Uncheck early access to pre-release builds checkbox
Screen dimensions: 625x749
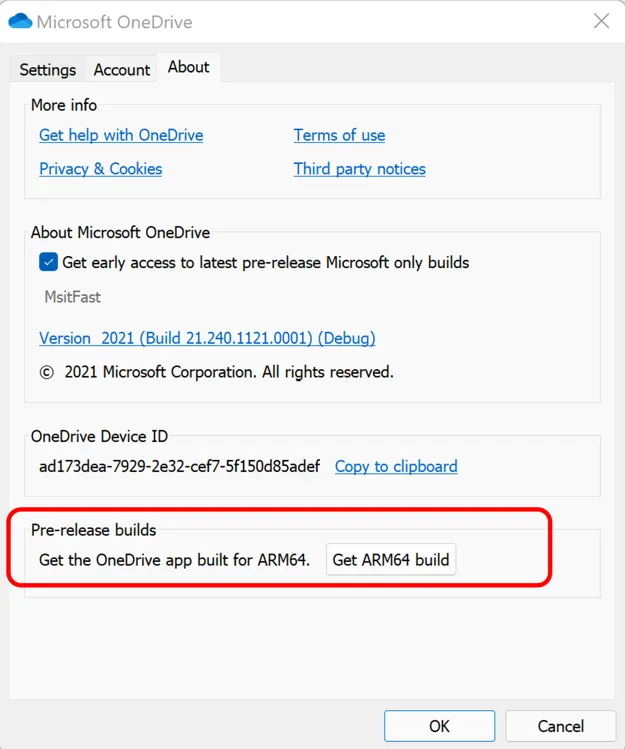point(48,262)
